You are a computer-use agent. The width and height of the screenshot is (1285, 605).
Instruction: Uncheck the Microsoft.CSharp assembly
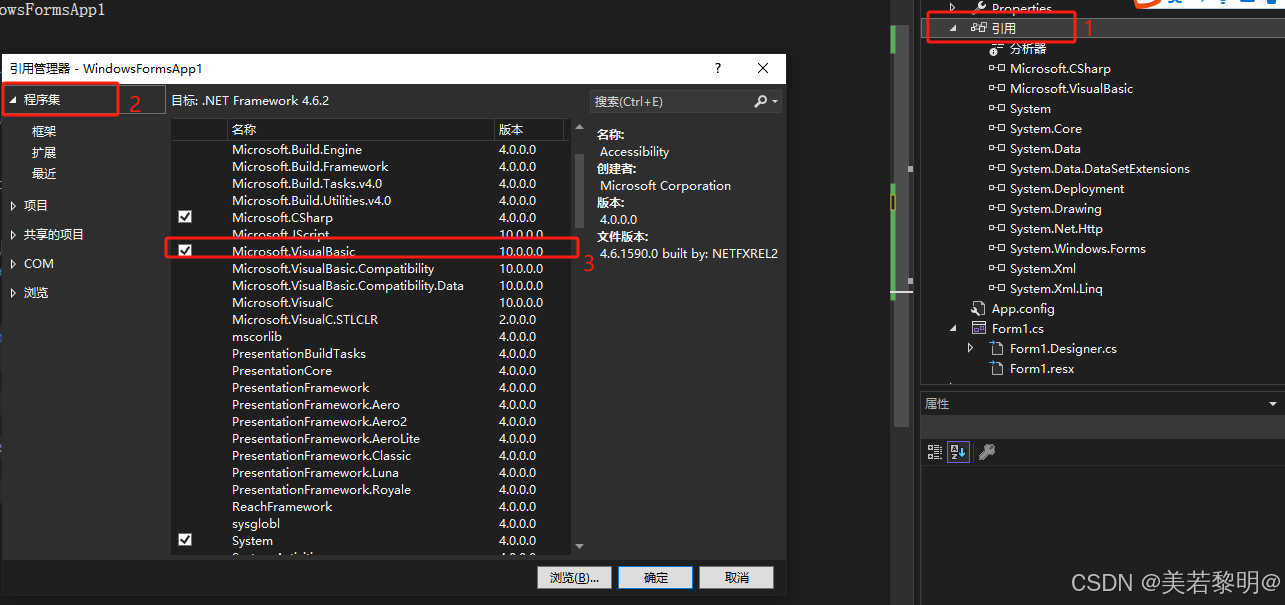point(185,216)
